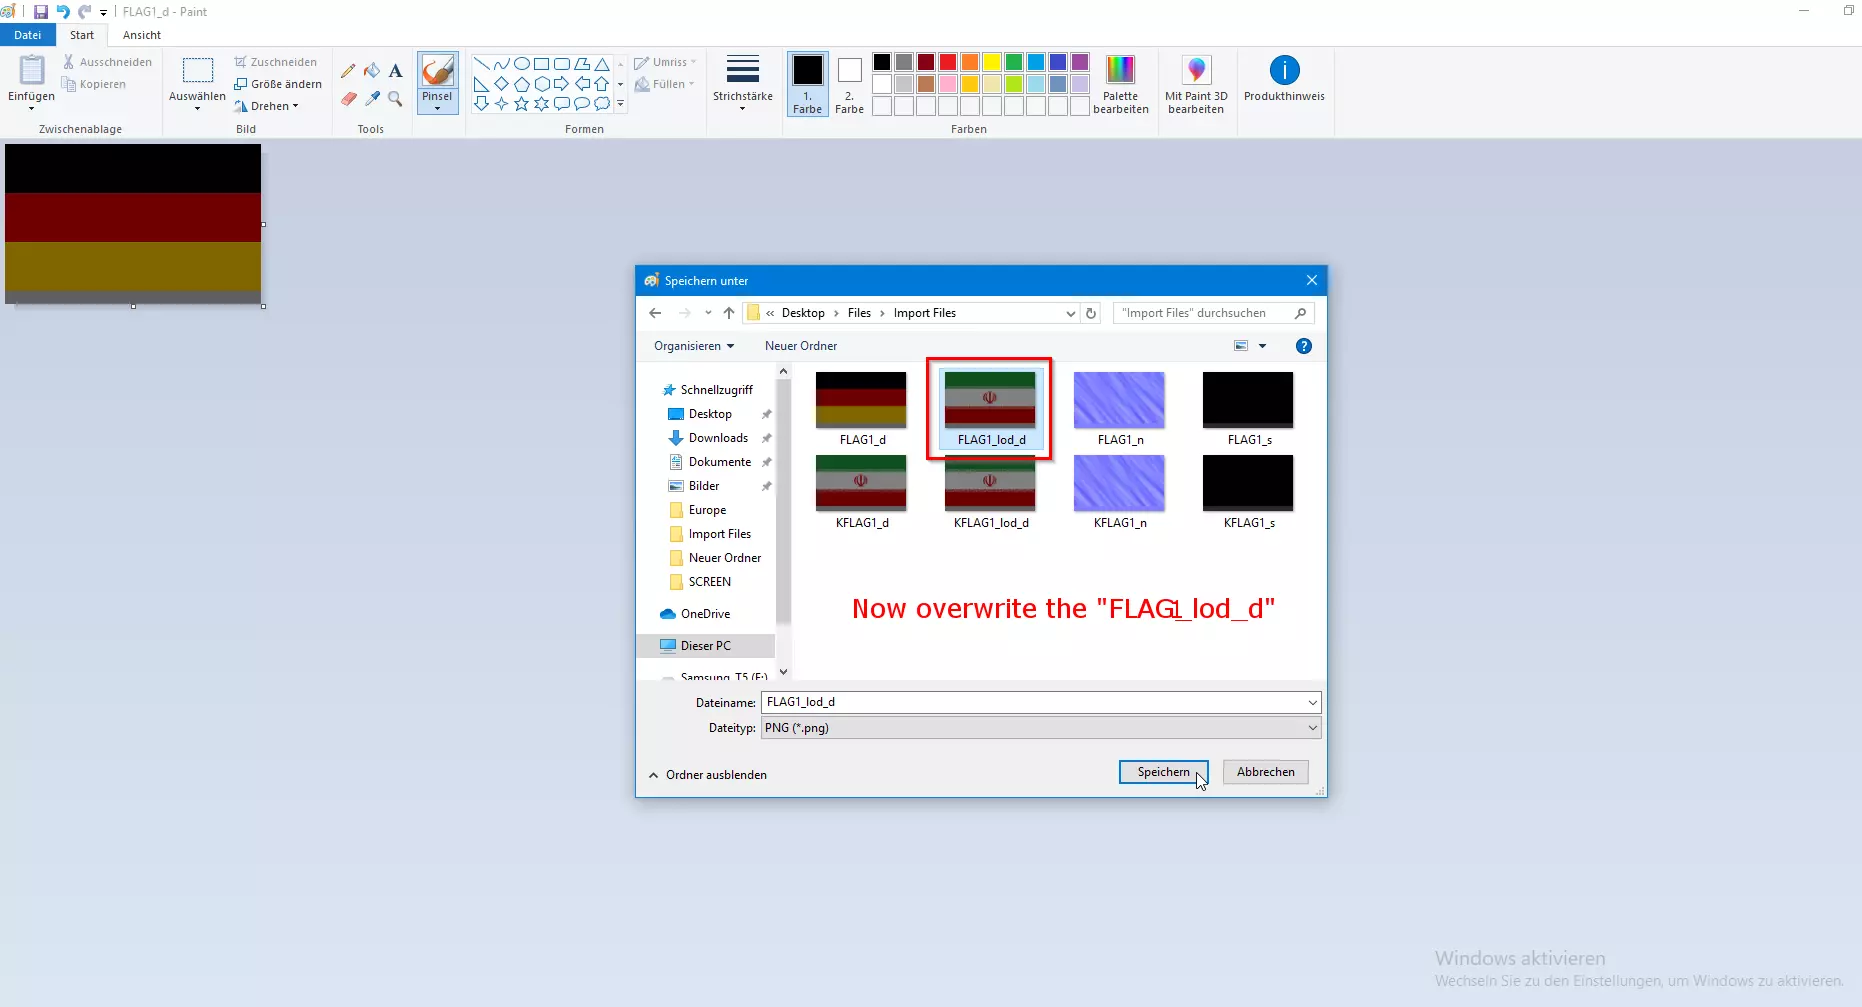The image size is (1862, 1007).
Task: Pick the green color swatch
Action: (x=1014, y=62)
